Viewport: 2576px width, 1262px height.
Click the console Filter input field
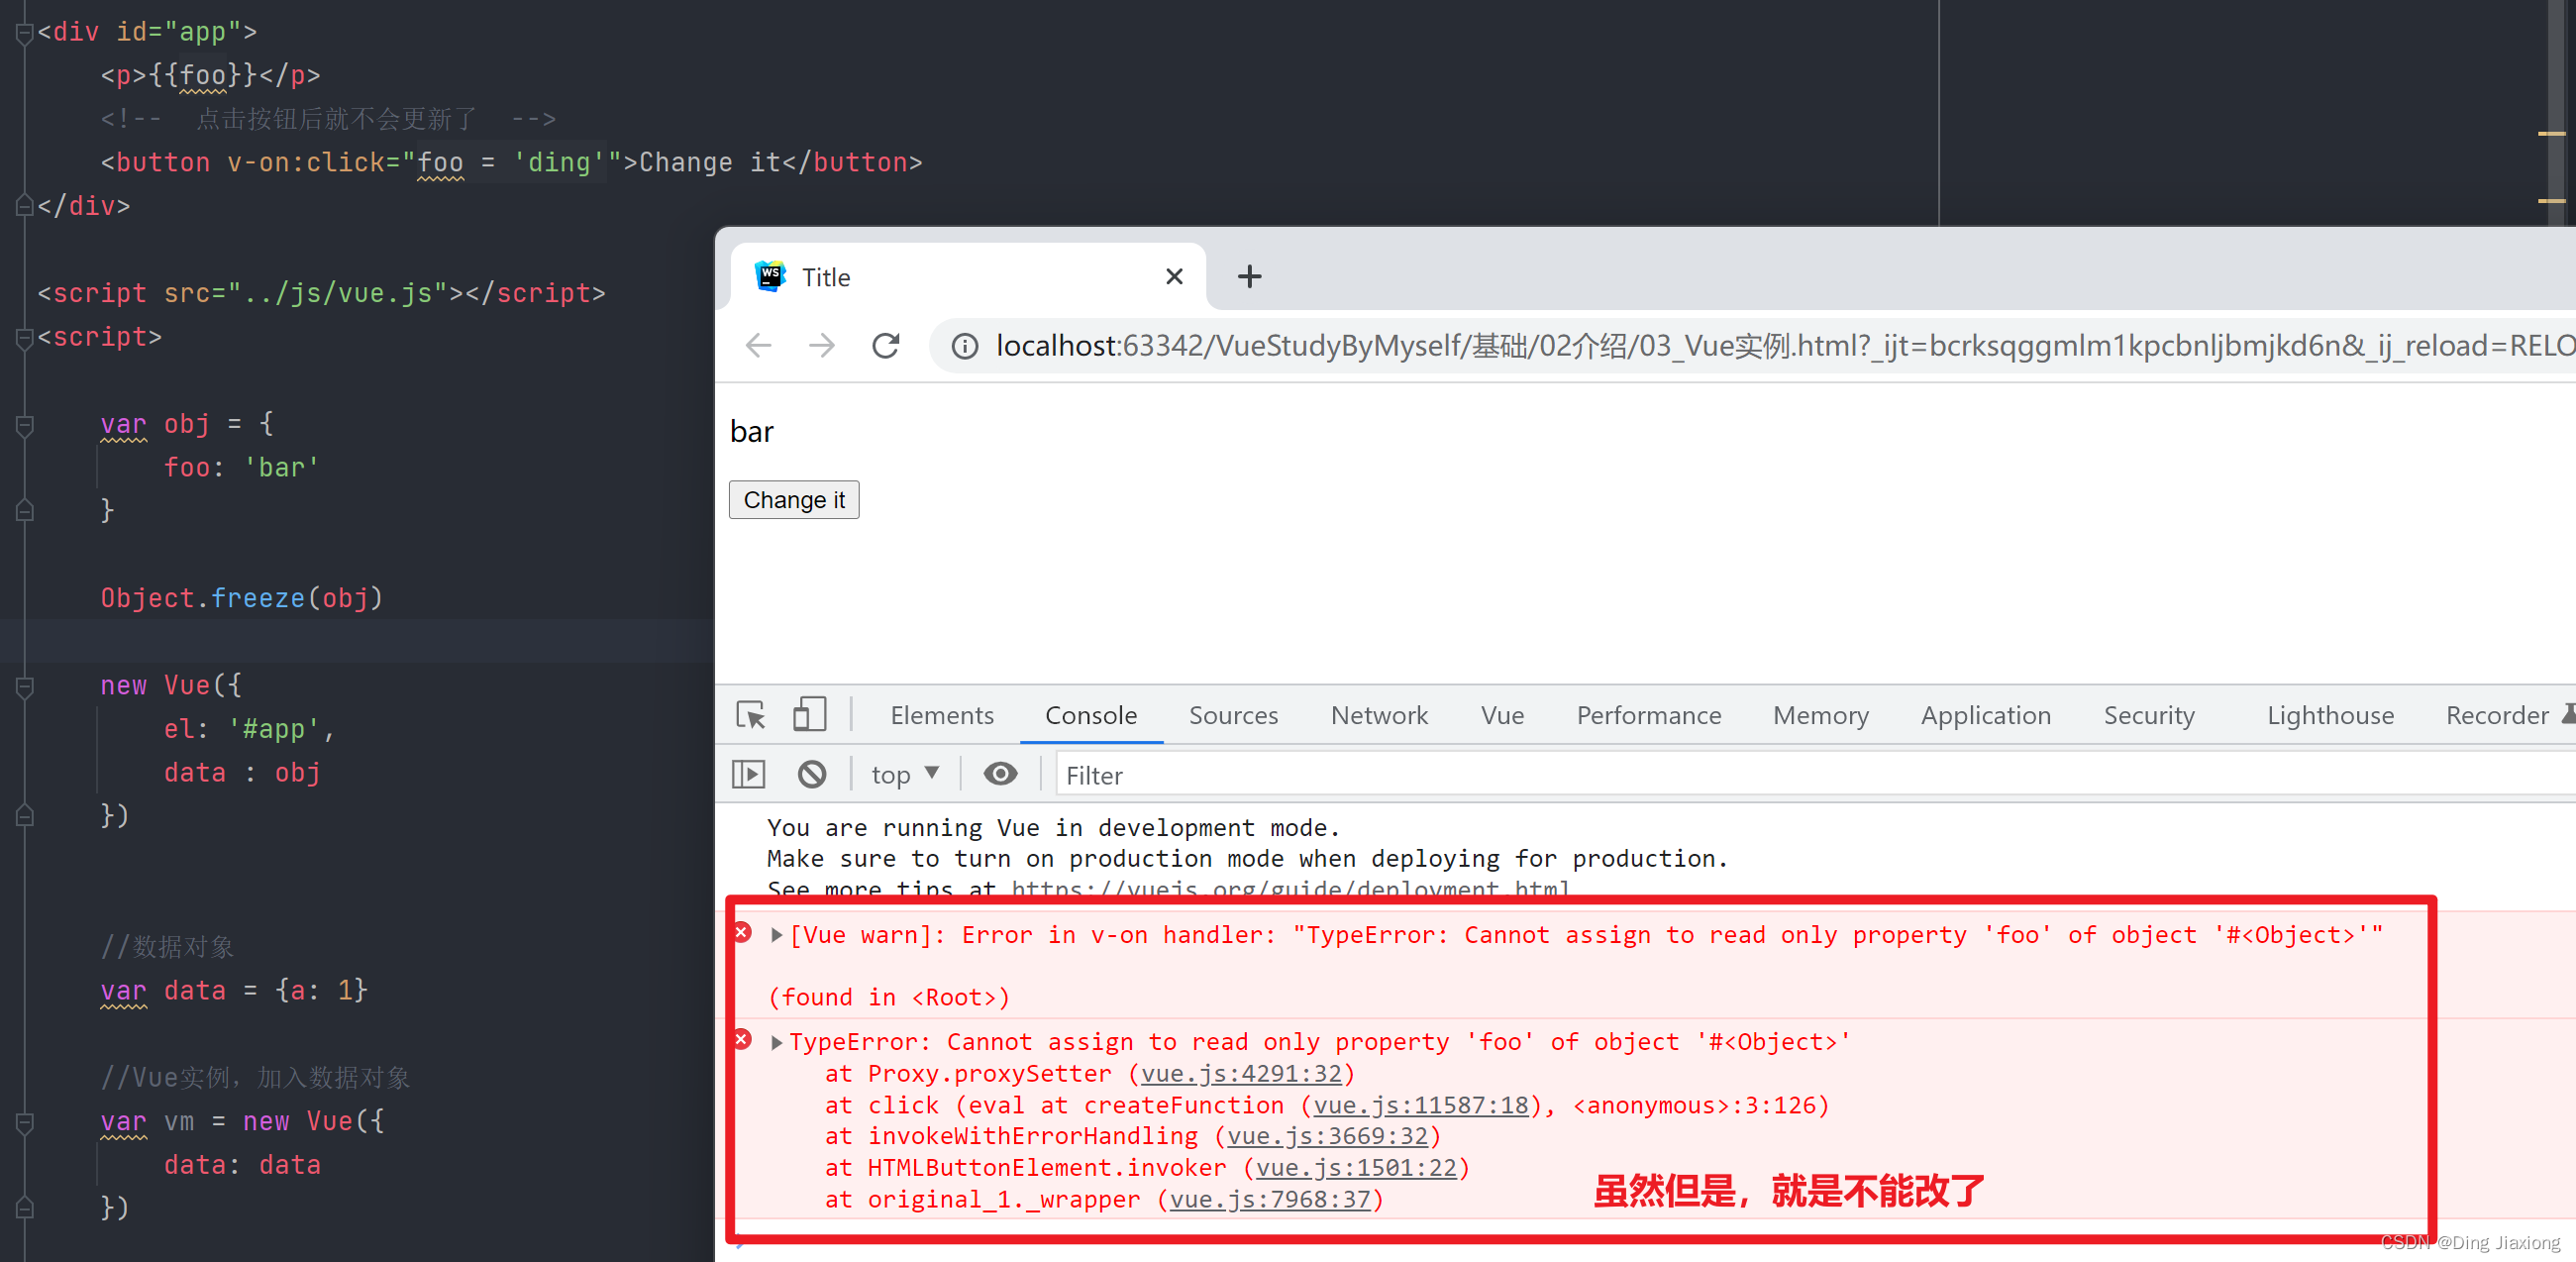pos(1815,775)
